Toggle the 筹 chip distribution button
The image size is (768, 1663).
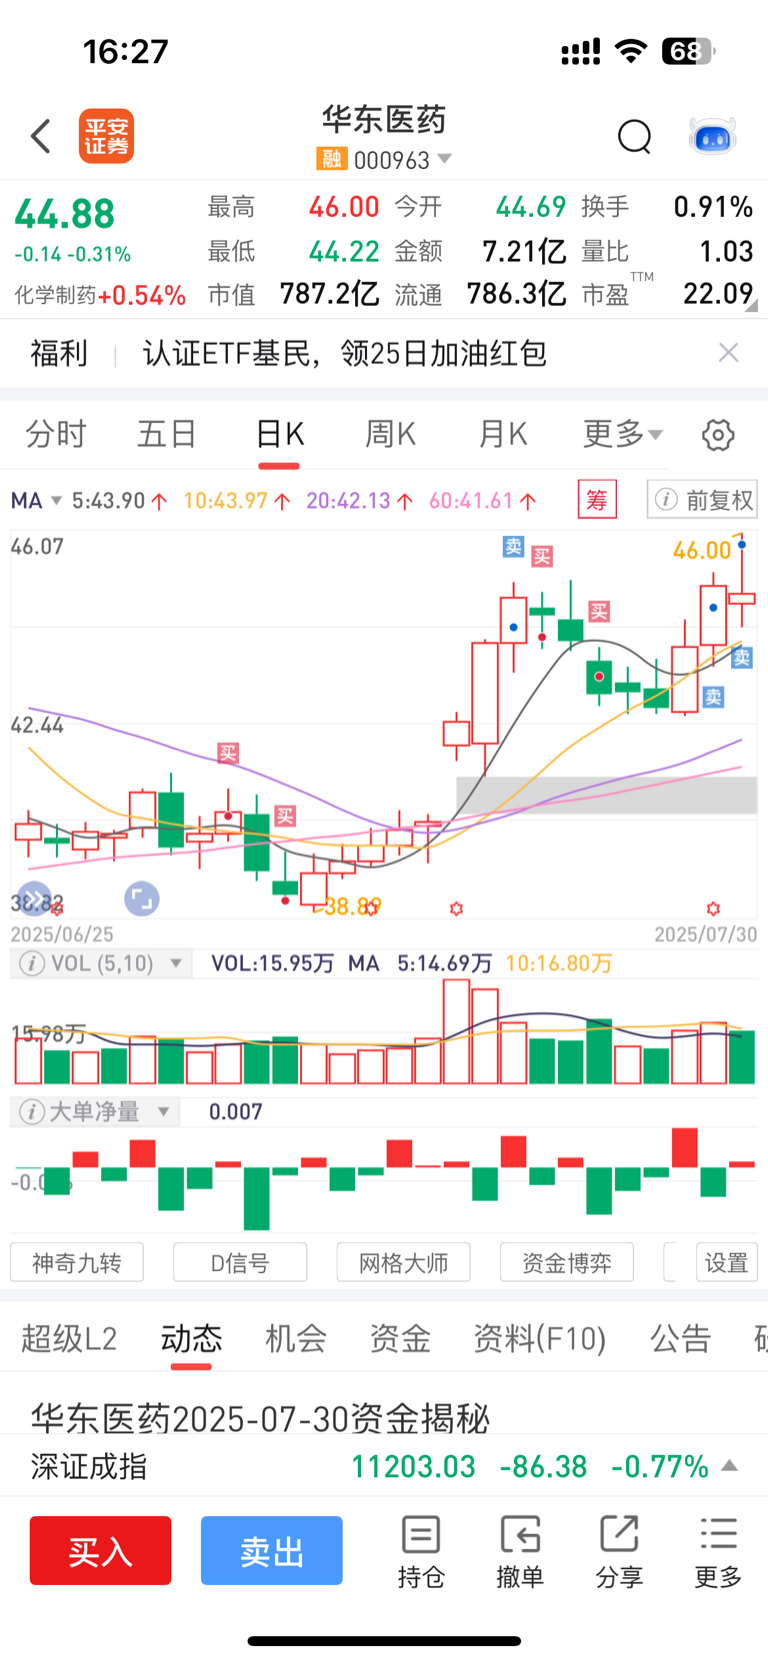[x=597, y=499]
